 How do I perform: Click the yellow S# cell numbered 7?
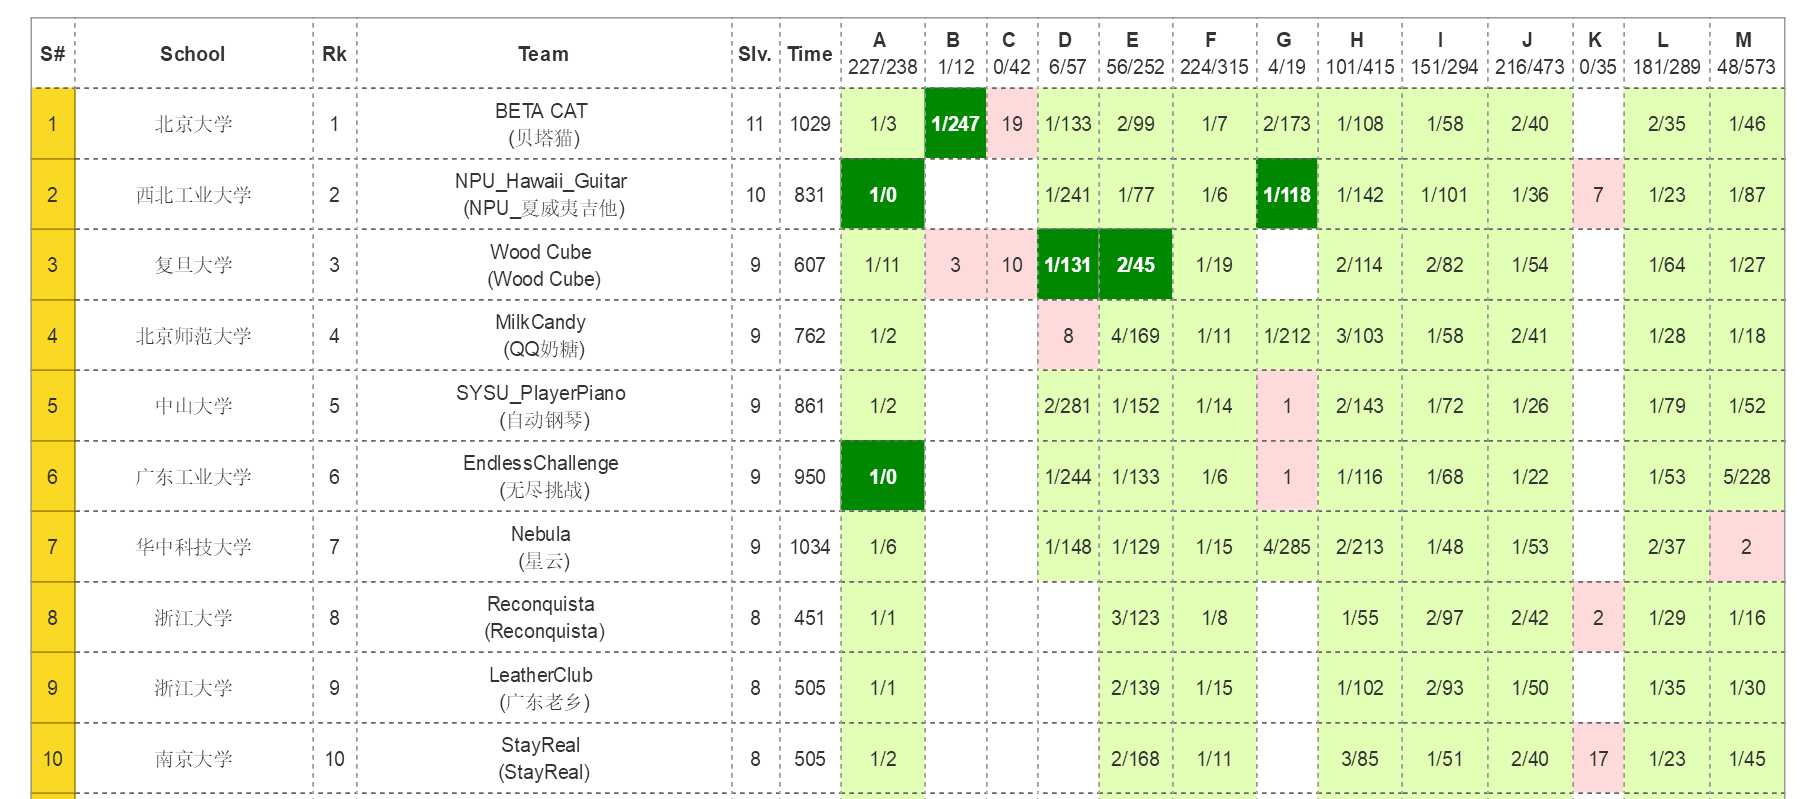coord(53,547)
